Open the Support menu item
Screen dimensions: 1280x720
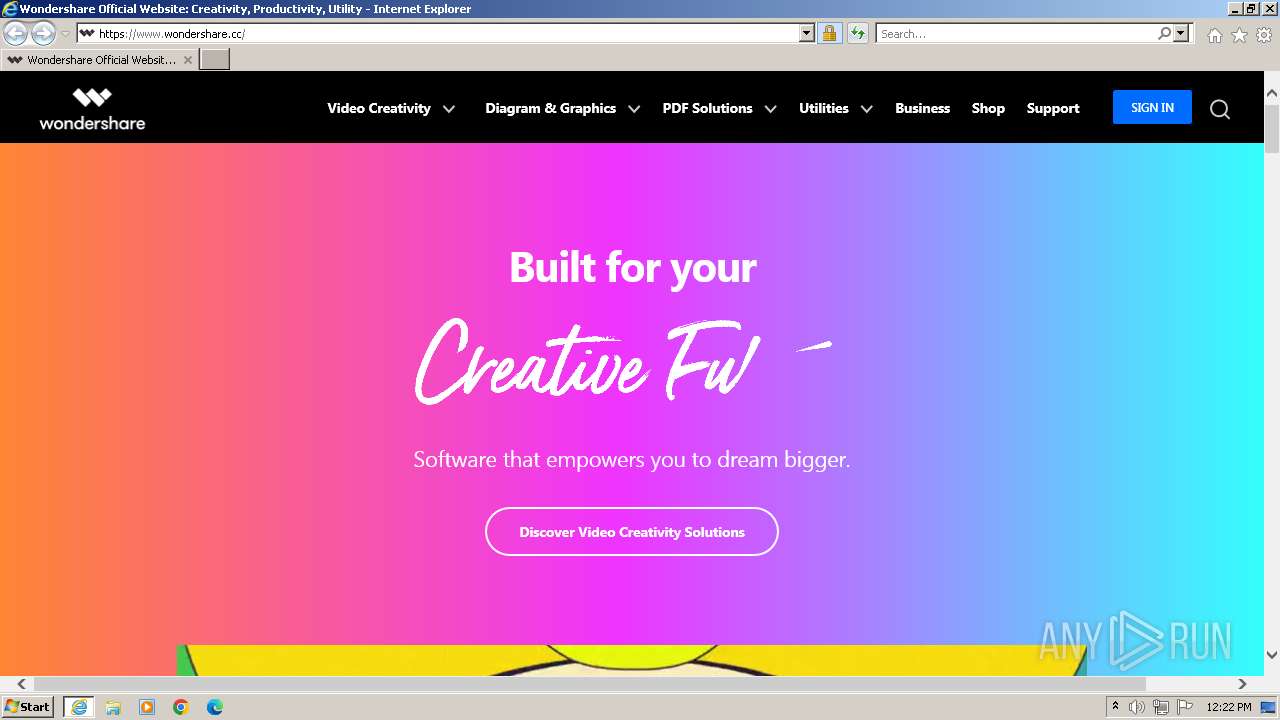(x=1053, y=108)
